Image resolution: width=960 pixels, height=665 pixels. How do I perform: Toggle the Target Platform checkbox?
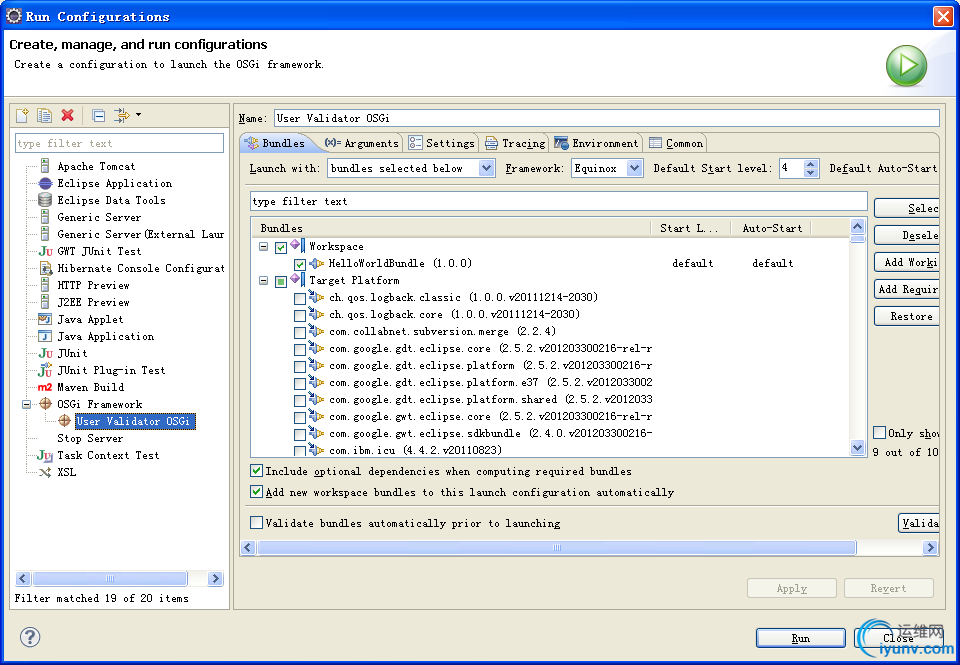[281, 282]
